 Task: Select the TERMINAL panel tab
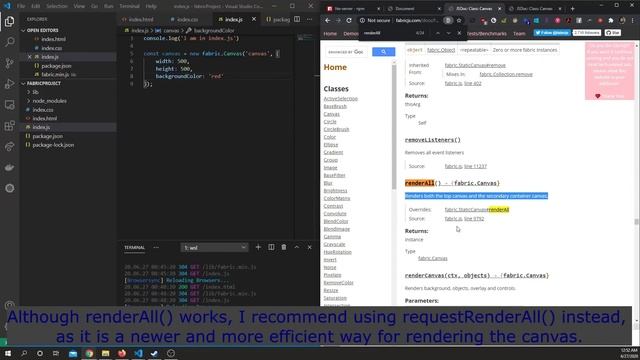(135, 247)
